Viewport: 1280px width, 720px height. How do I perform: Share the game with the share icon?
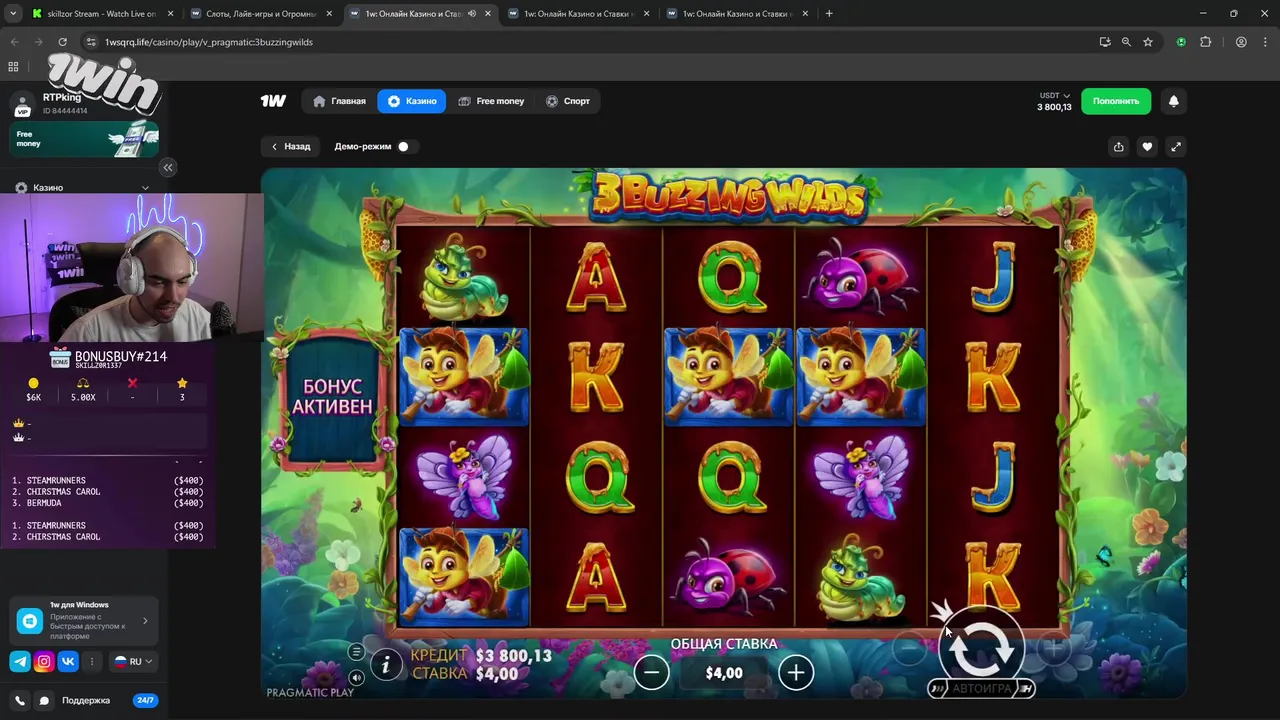[x=1118, y=146]
